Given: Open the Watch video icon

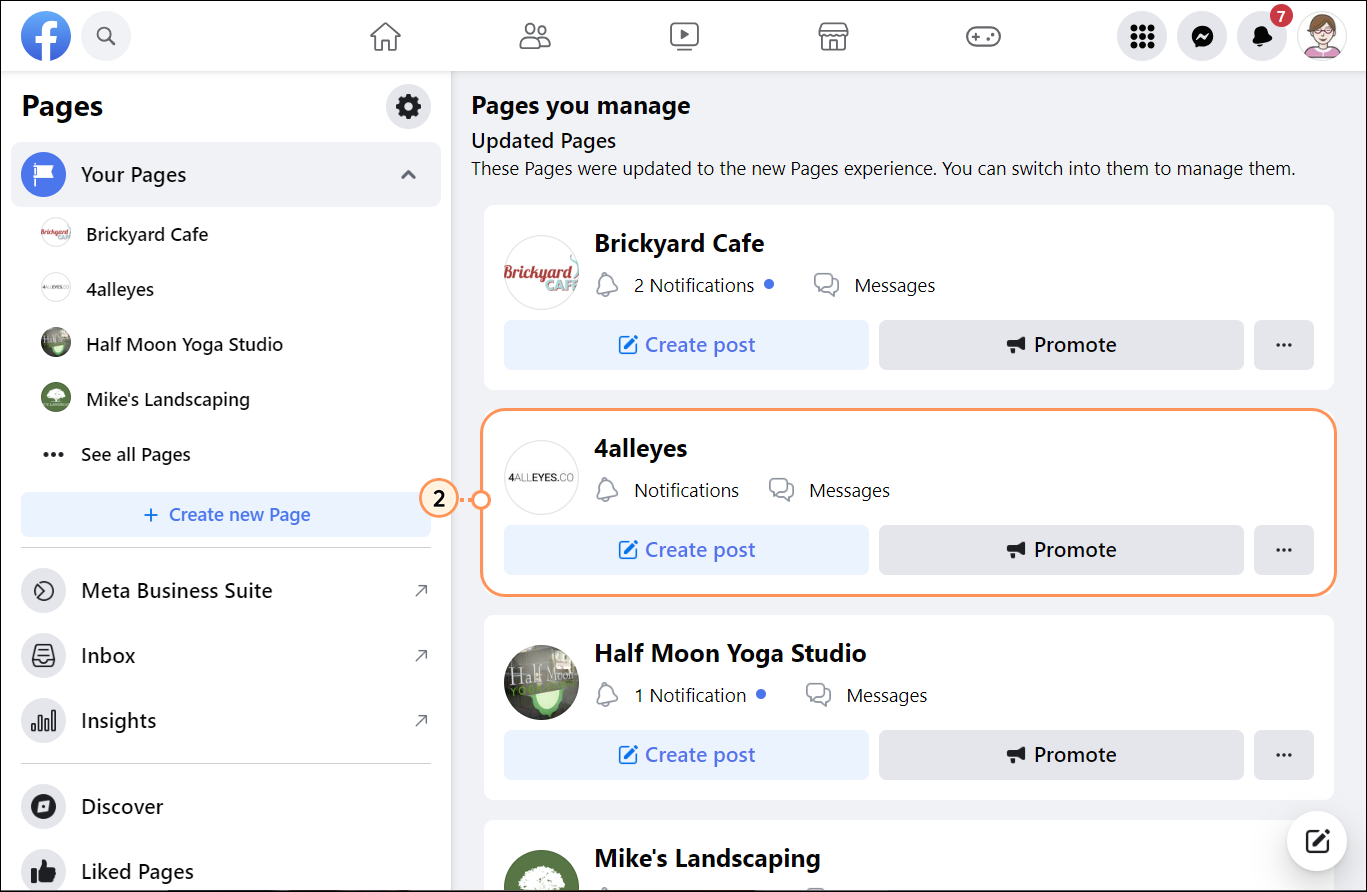Looking at the screenshot, I should tap(684, 37).
